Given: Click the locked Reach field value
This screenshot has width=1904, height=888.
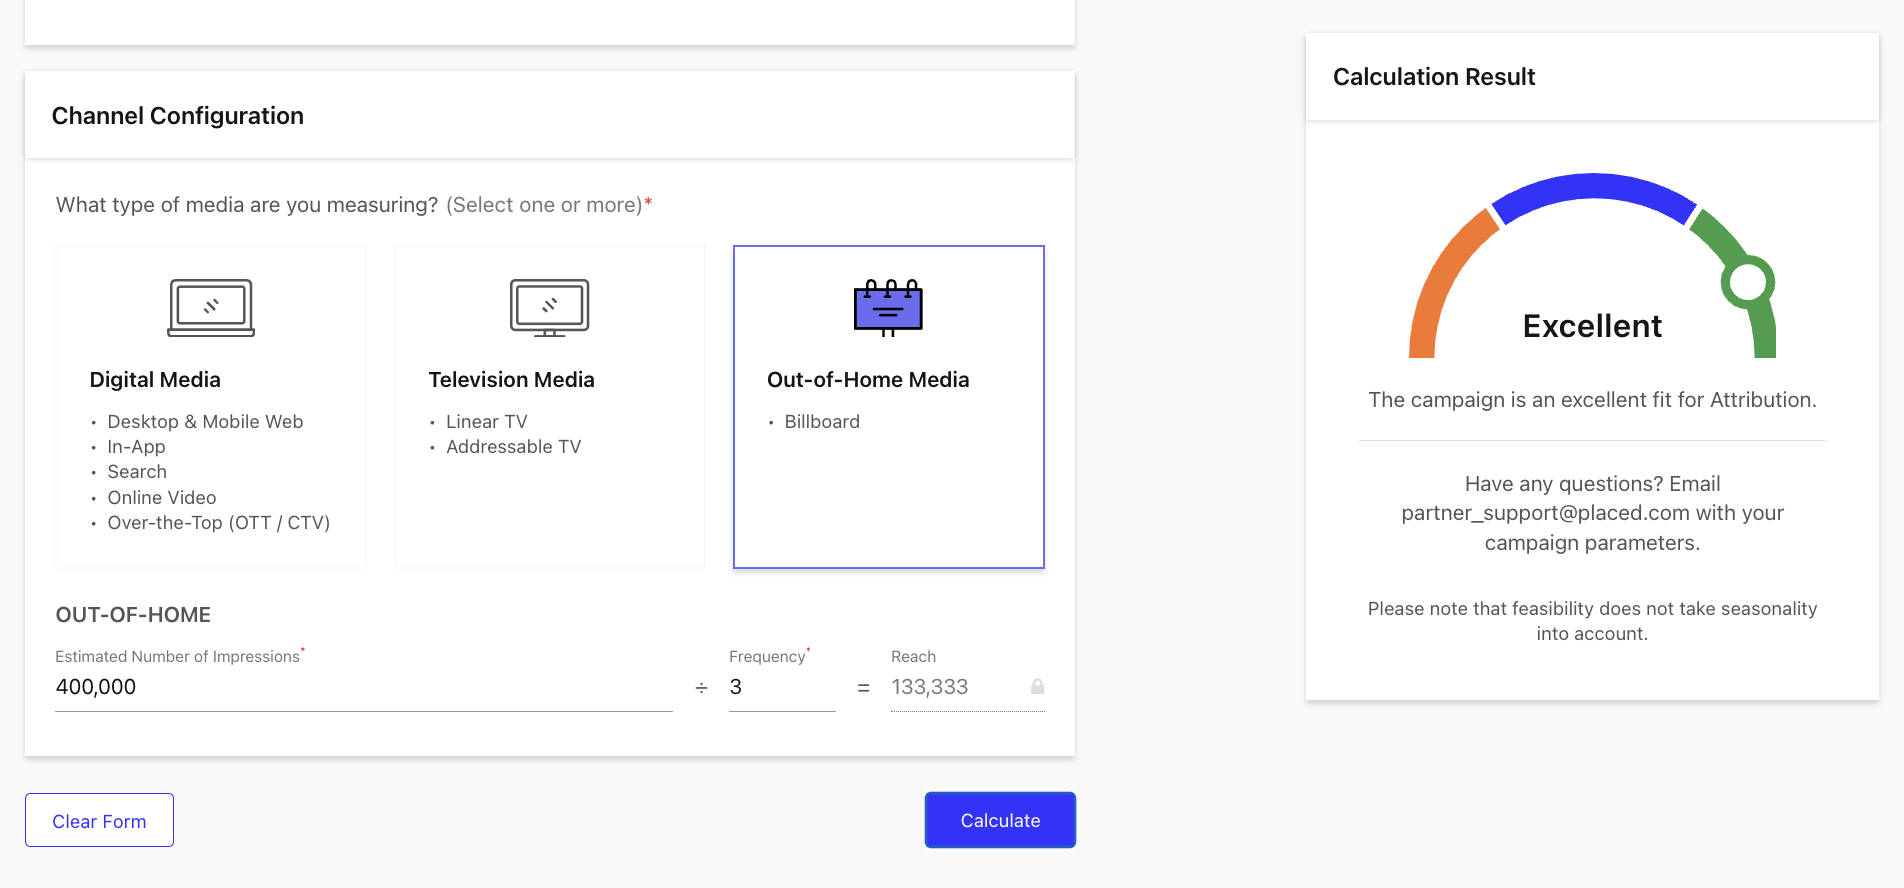Looking at the screenshot, I should (929, 687).
